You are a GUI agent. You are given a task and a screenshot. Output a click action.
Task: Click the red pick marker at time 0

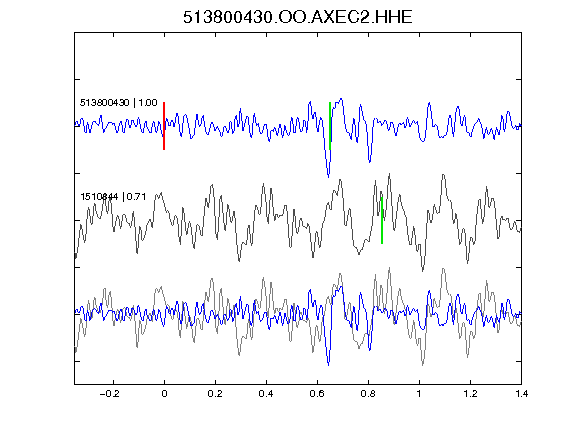[164, 126]
